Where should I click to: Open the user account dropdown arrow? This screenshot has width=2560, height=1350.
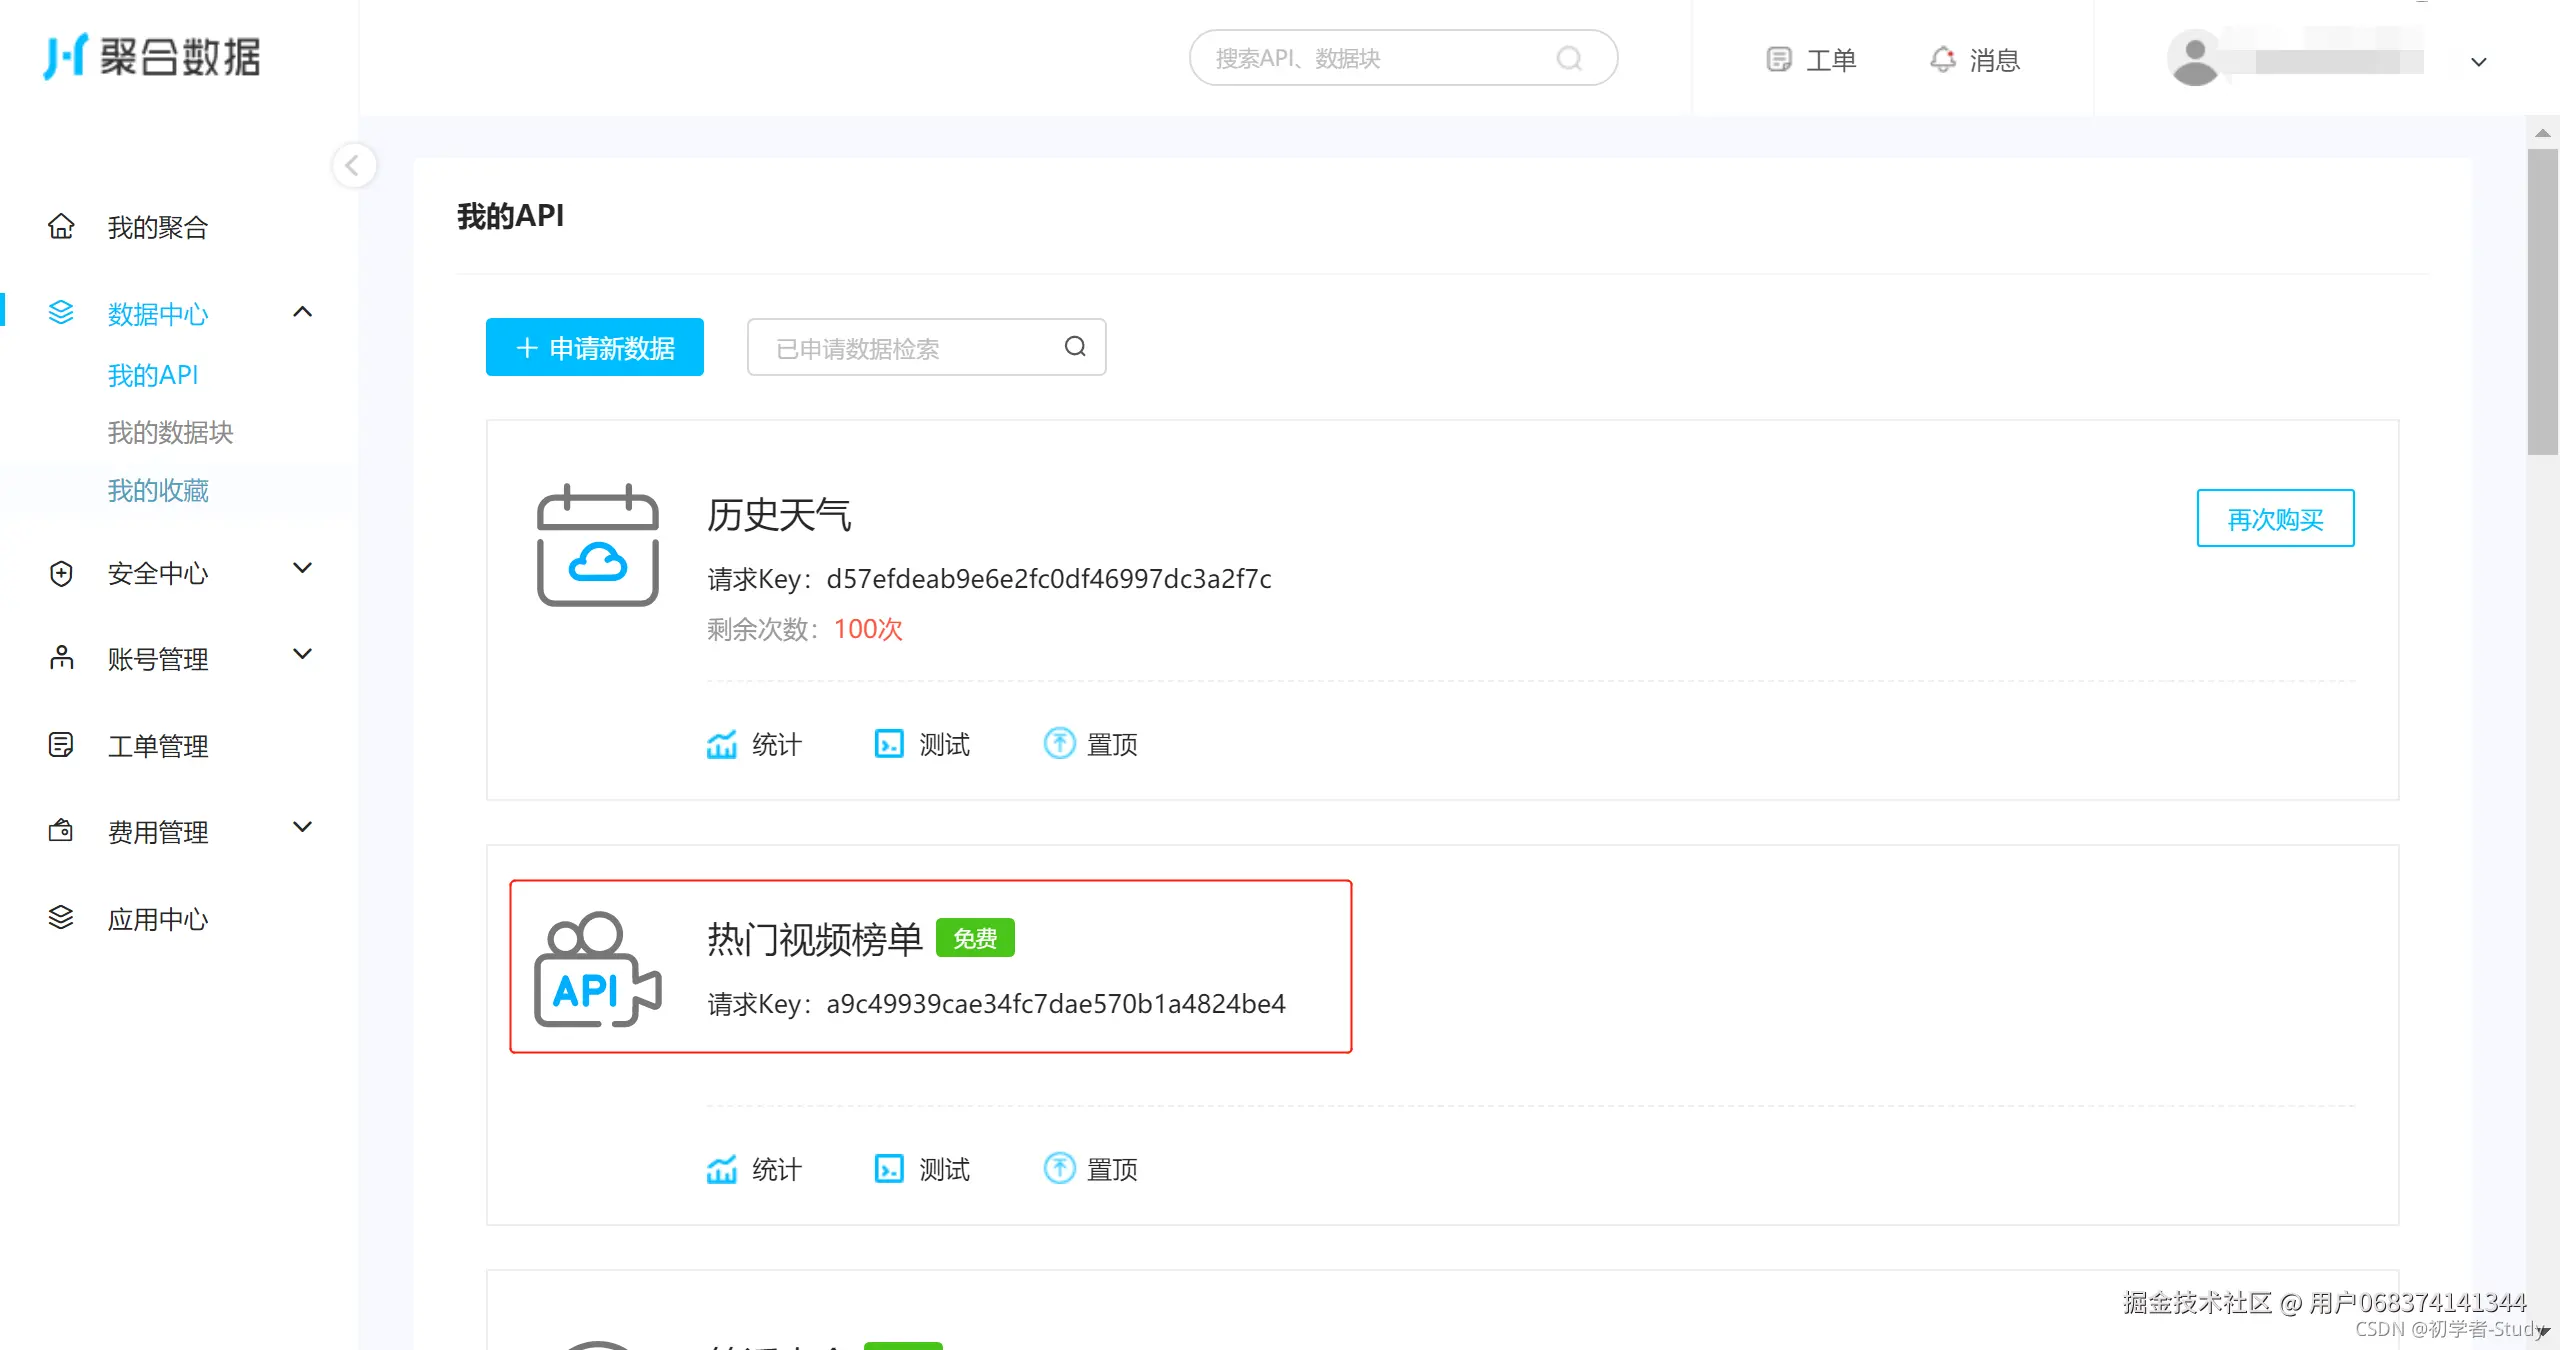[x=2478, y=62]
